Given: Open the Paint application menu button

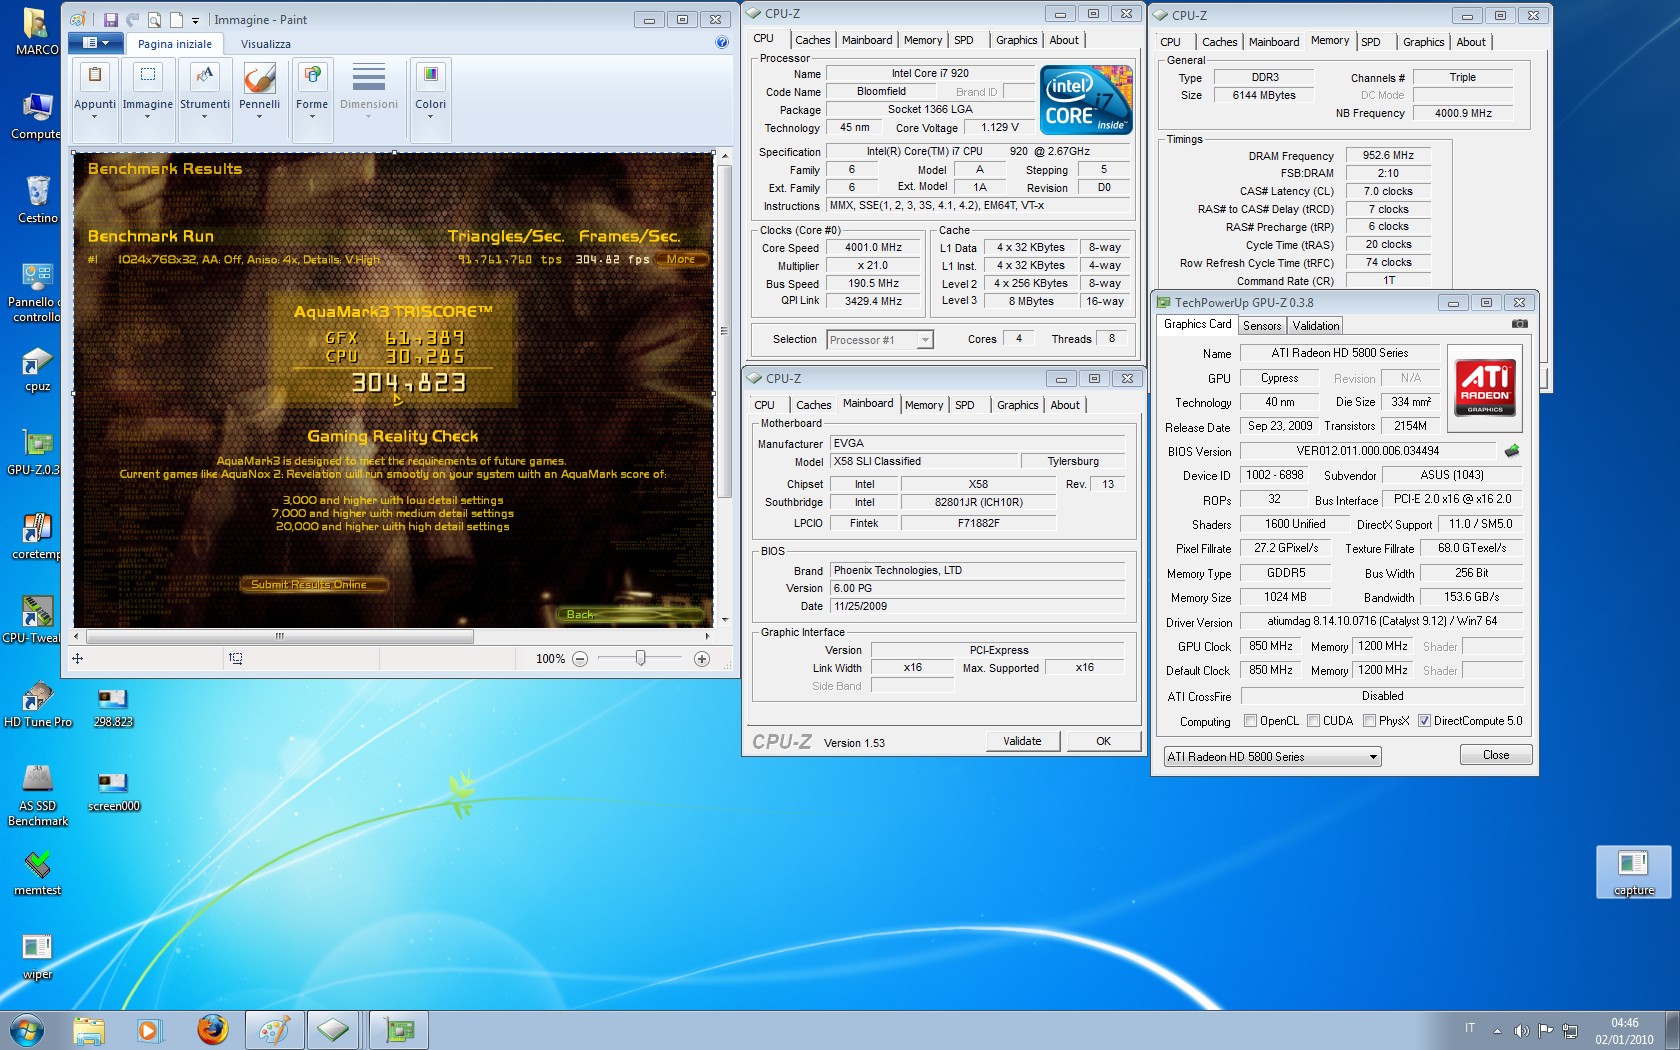Looking at the screenshot, I should [x=97, y=43].
